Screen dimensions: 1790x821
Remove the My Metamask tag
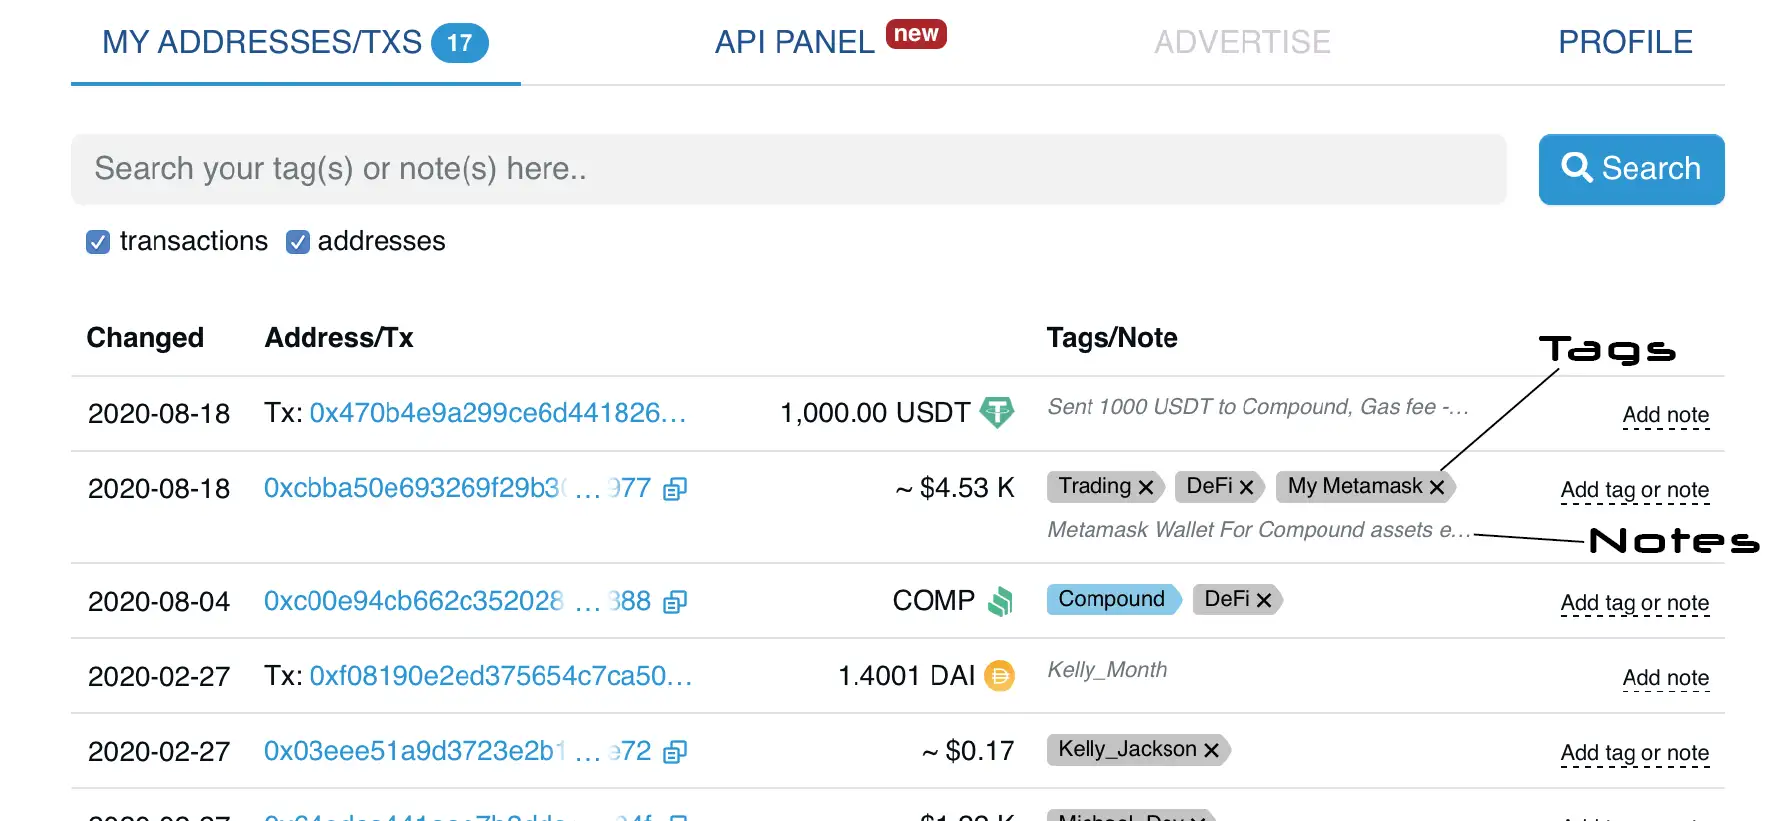coord(1437,487)
